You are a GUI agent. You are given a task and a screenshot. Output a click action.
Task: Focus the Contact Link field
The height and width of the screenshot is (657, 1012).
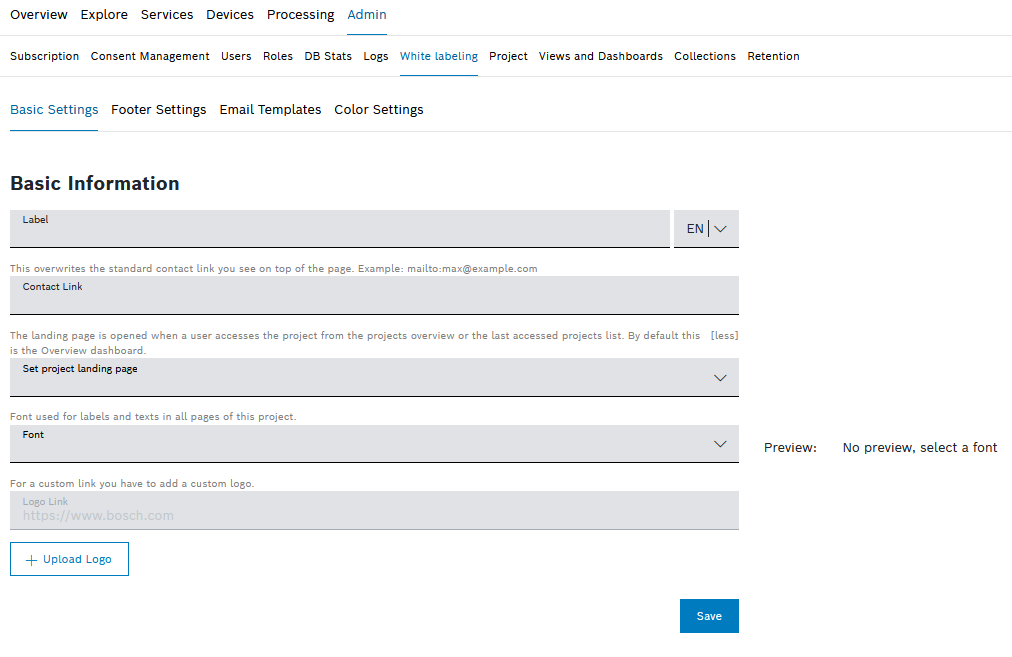pos(374,297)
